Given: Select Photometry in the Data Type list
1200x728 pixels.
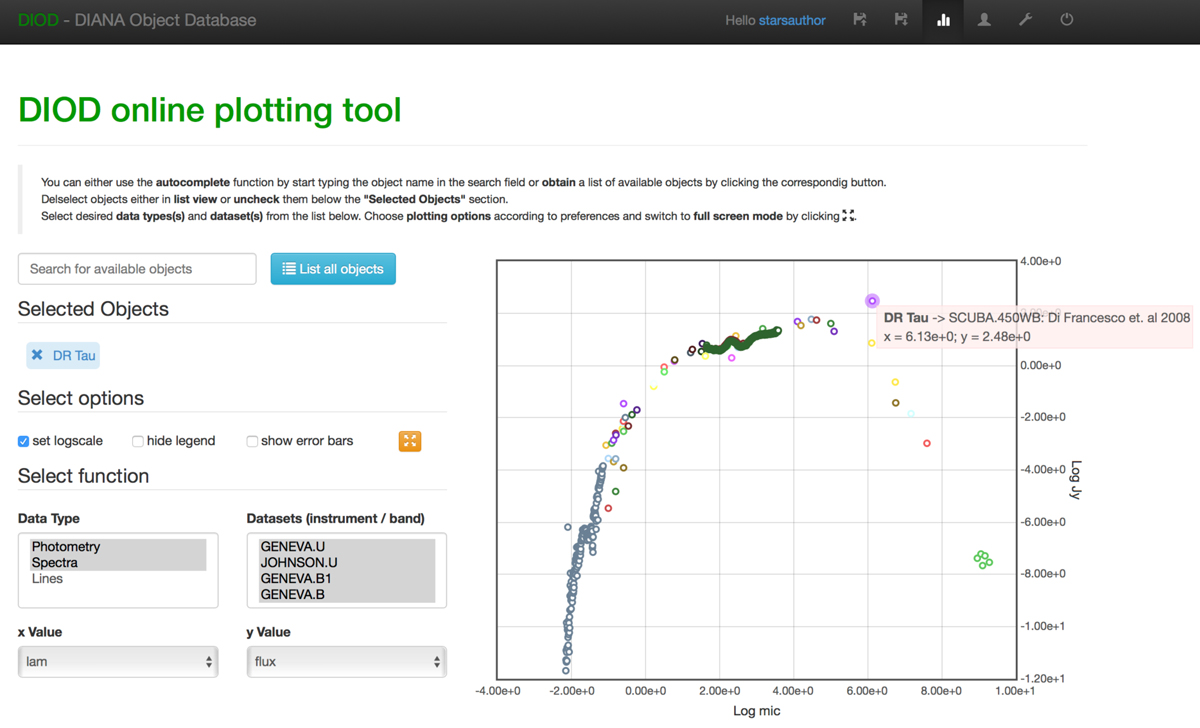Looking at the screenshot, I should (x=66, y=547).
